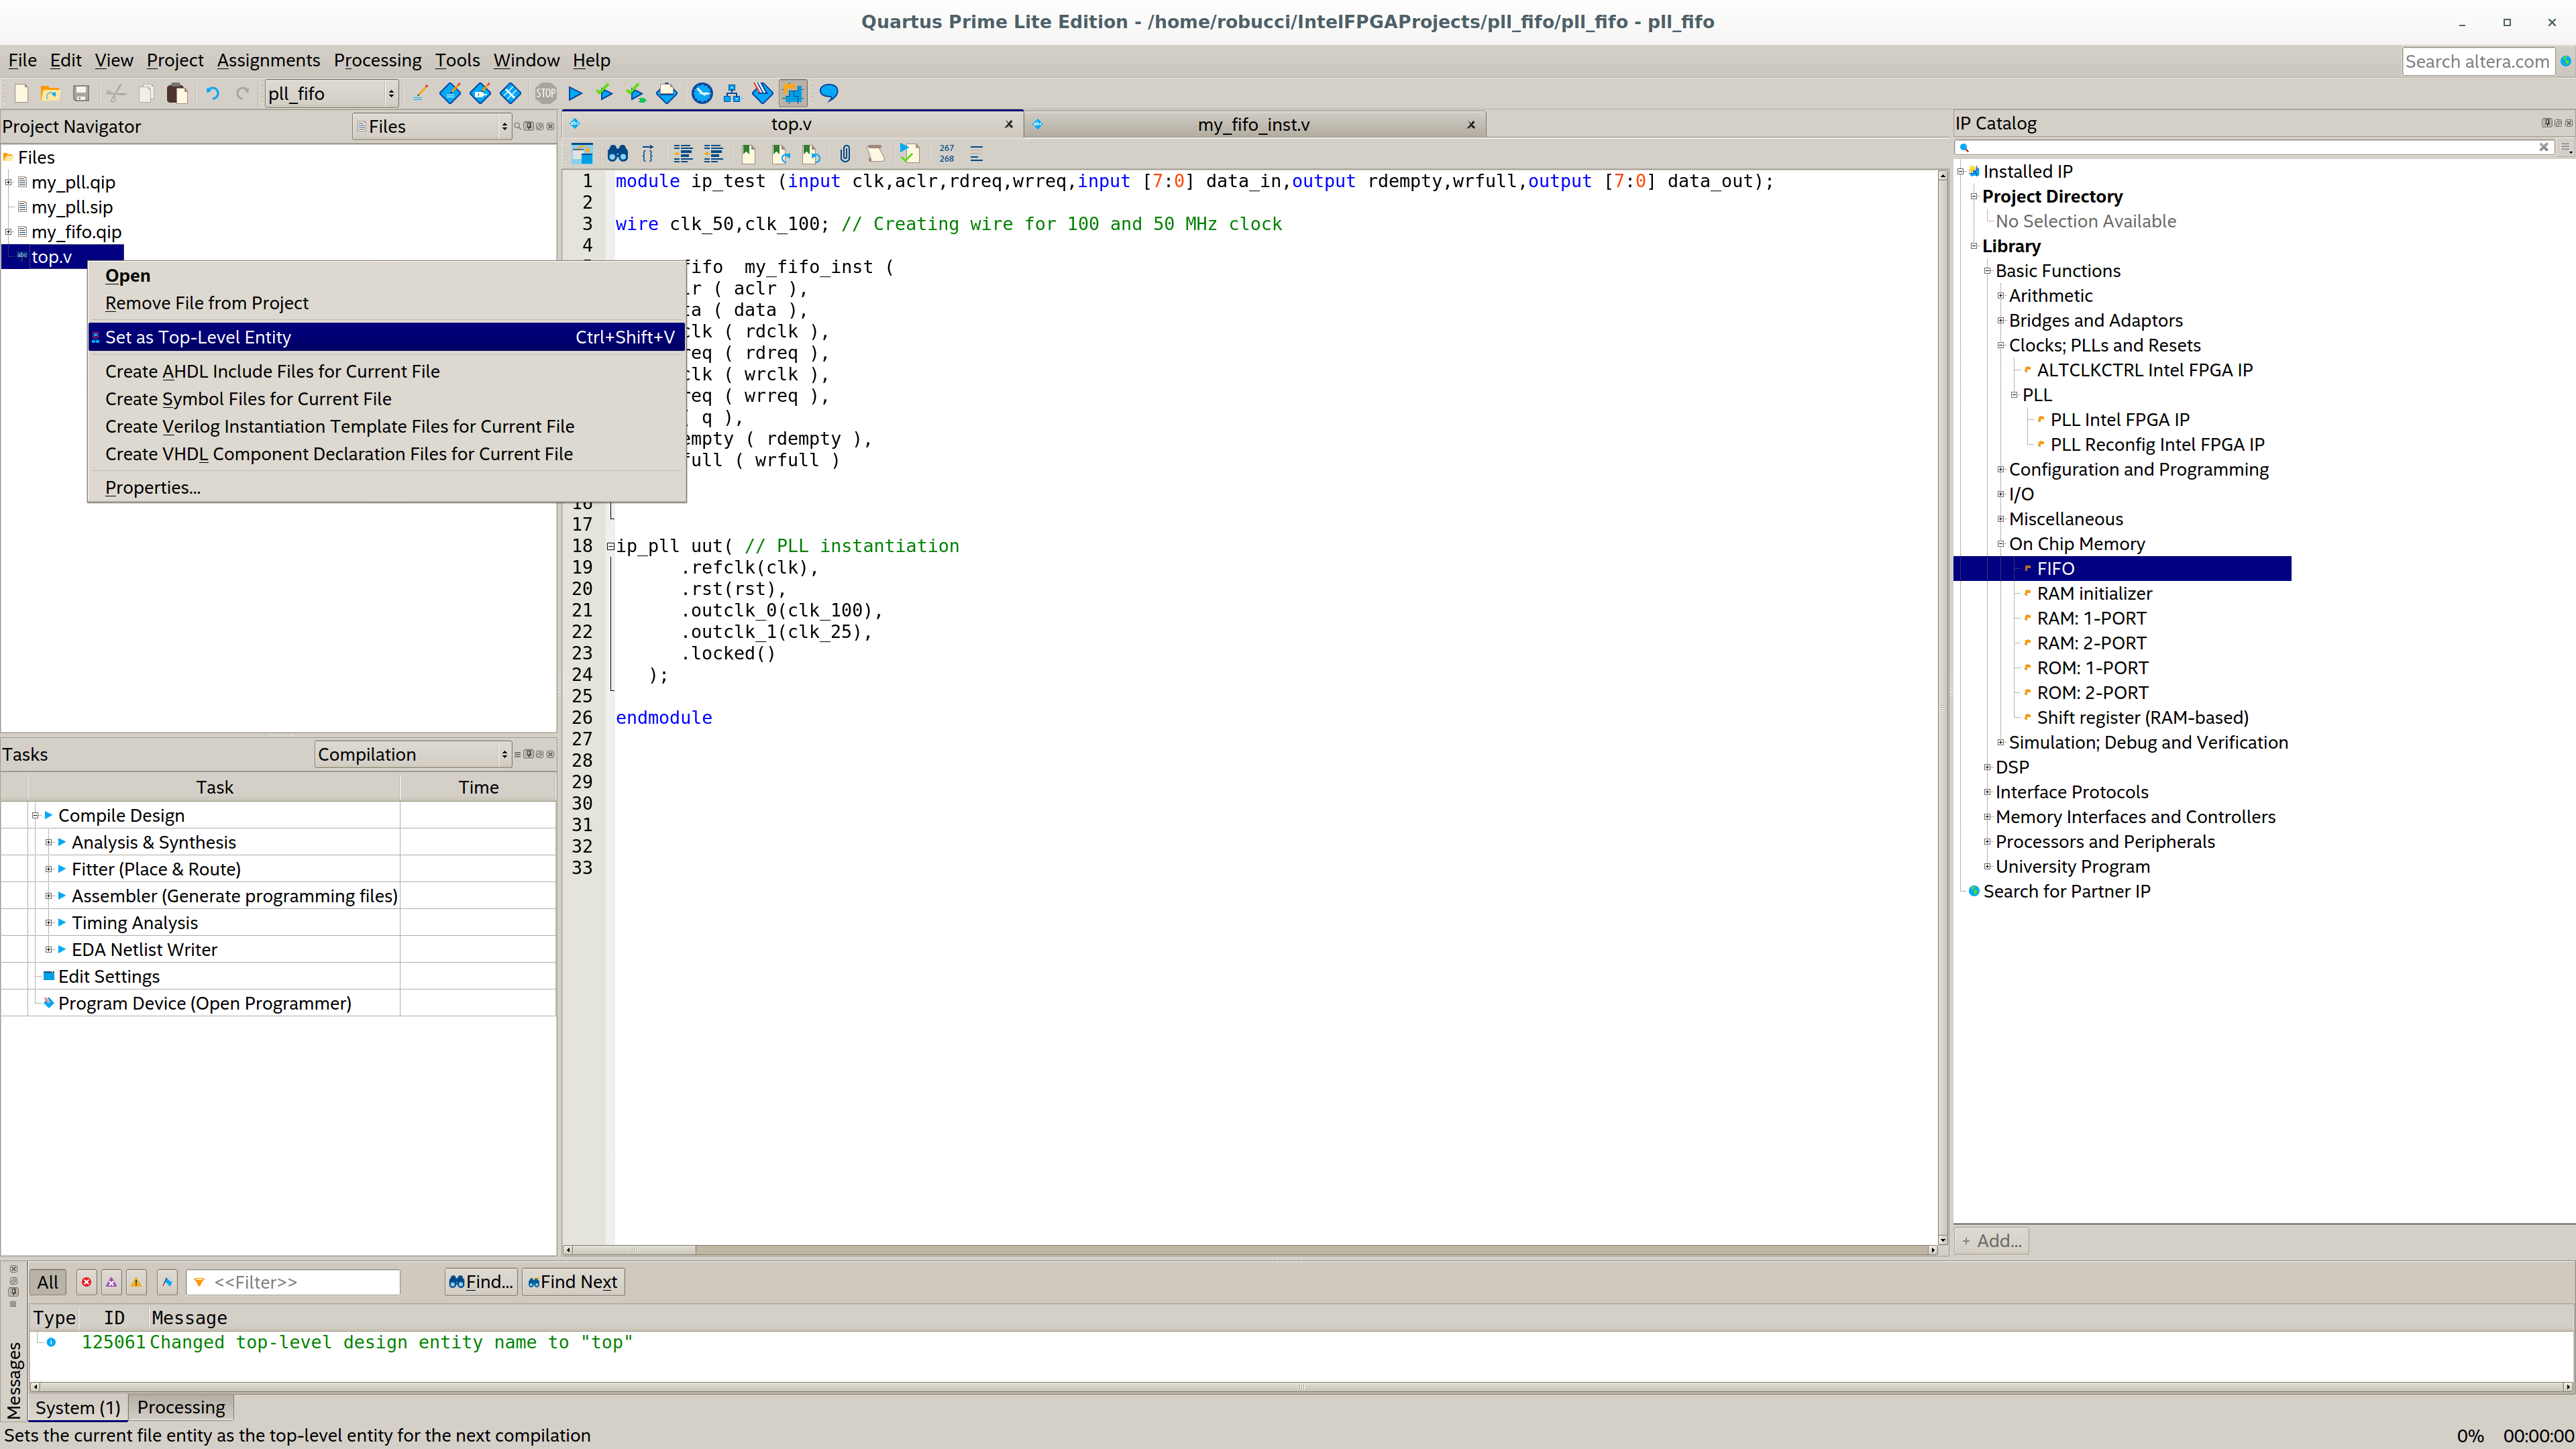This screenshot has height=1449, width=2576.
Task: Click the scroll template insert icon
Action: [x=875, y=153]
